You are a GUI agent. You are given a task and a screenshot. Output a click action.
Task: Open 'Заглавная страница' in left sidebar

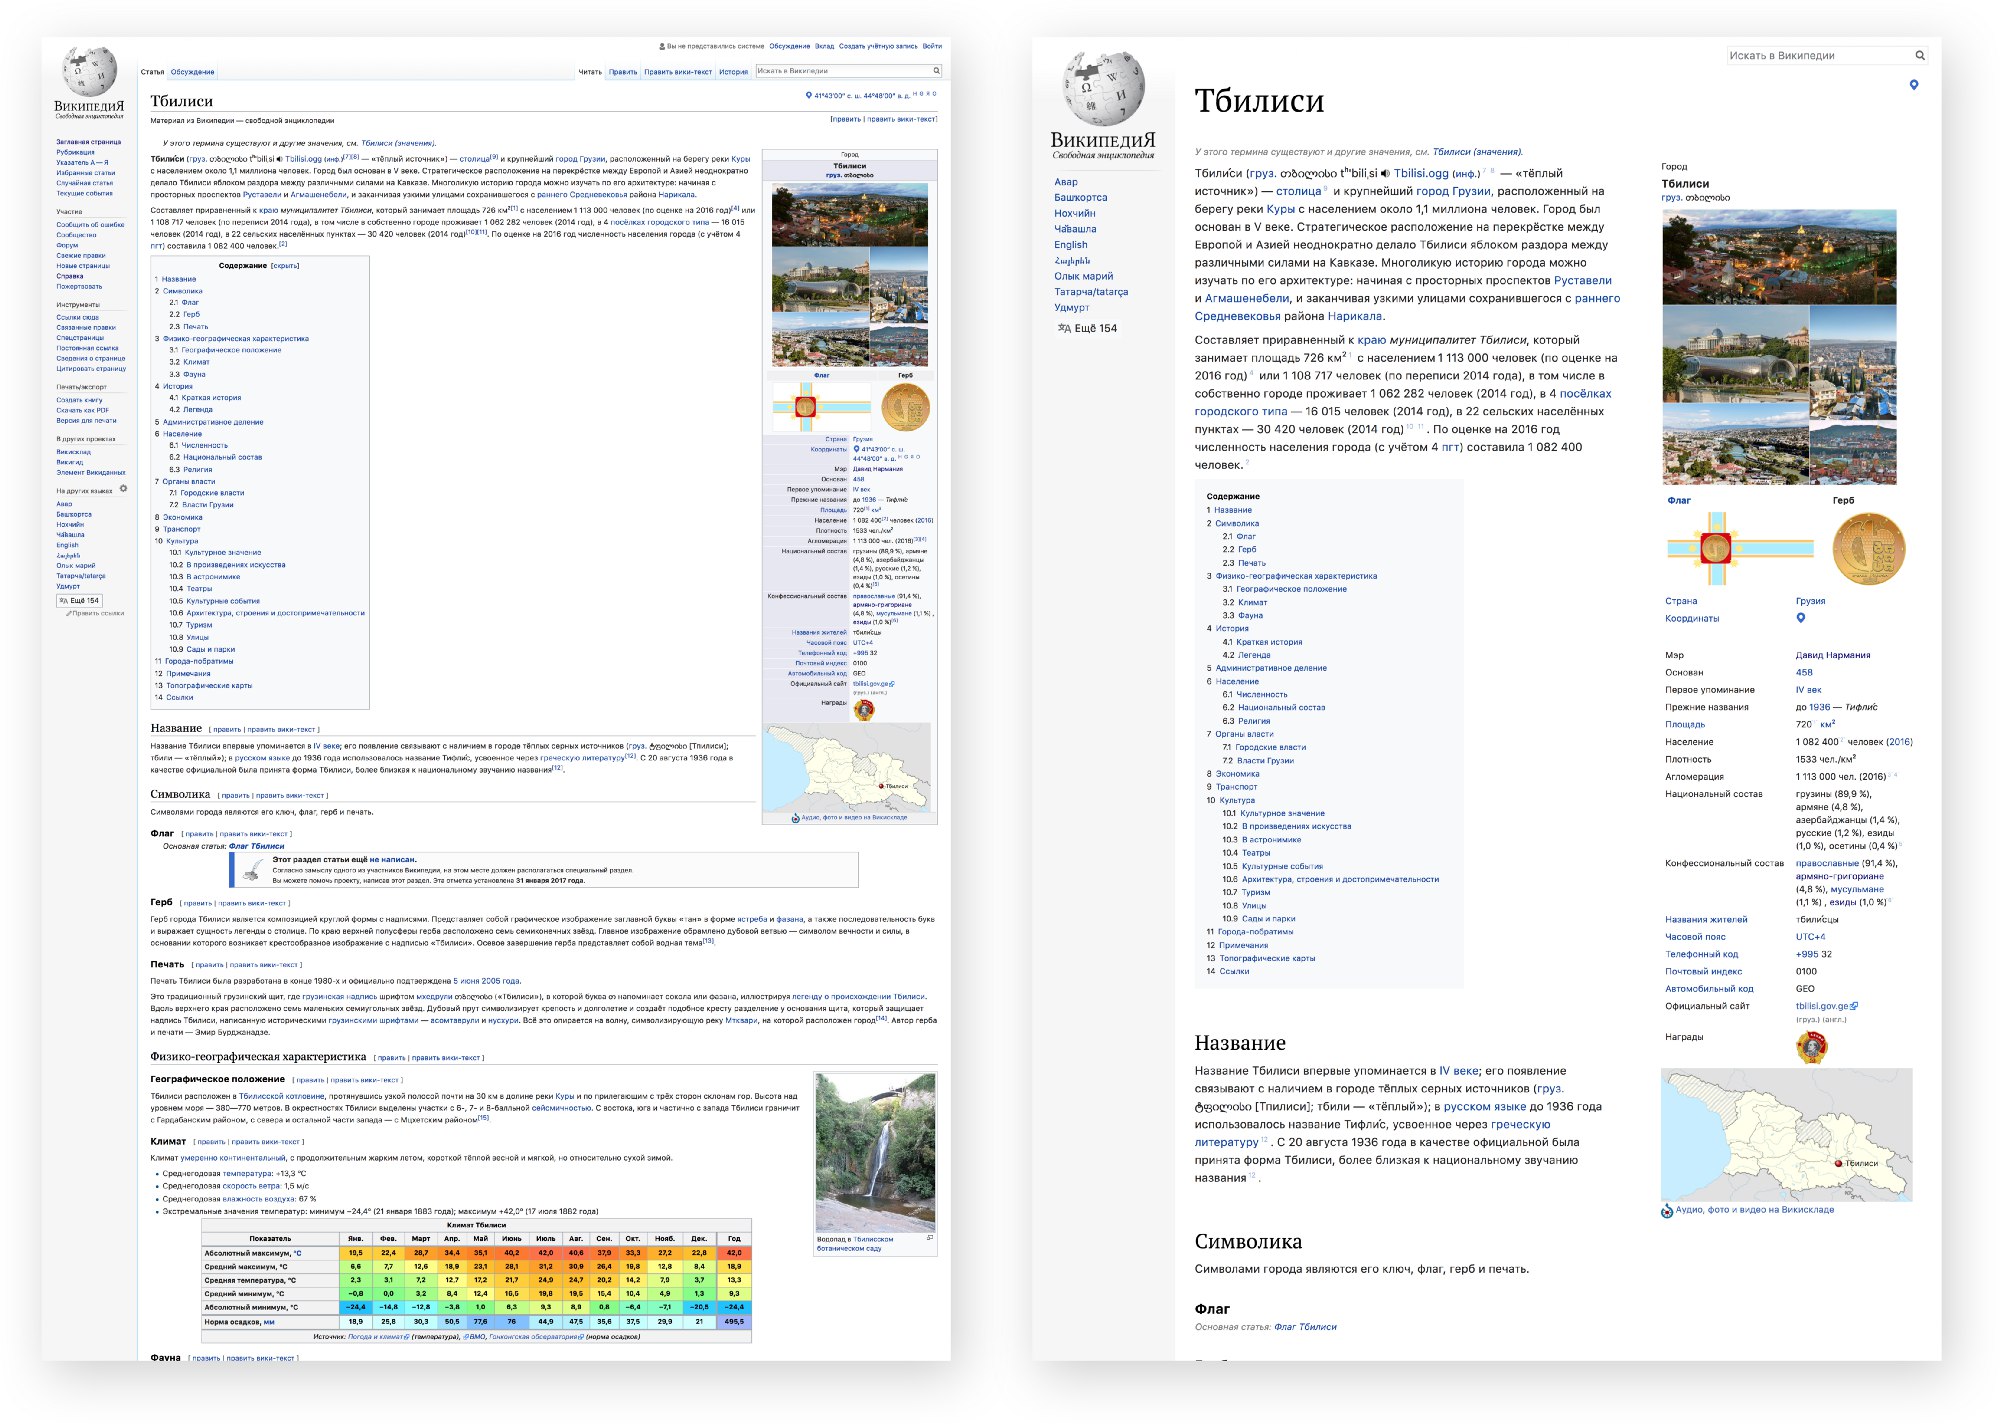point(89,142)
